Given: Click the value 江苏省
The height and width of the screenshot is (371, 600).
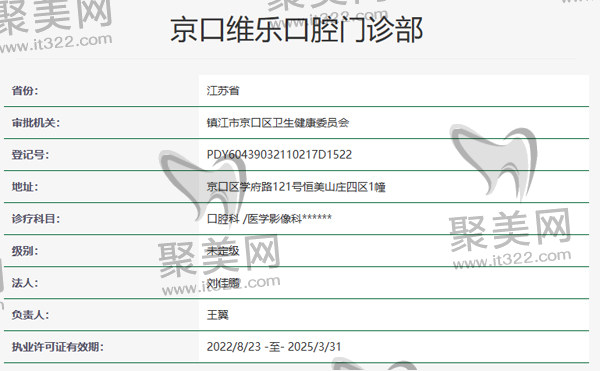Looking at the screenshot, I should click(223, 91).
